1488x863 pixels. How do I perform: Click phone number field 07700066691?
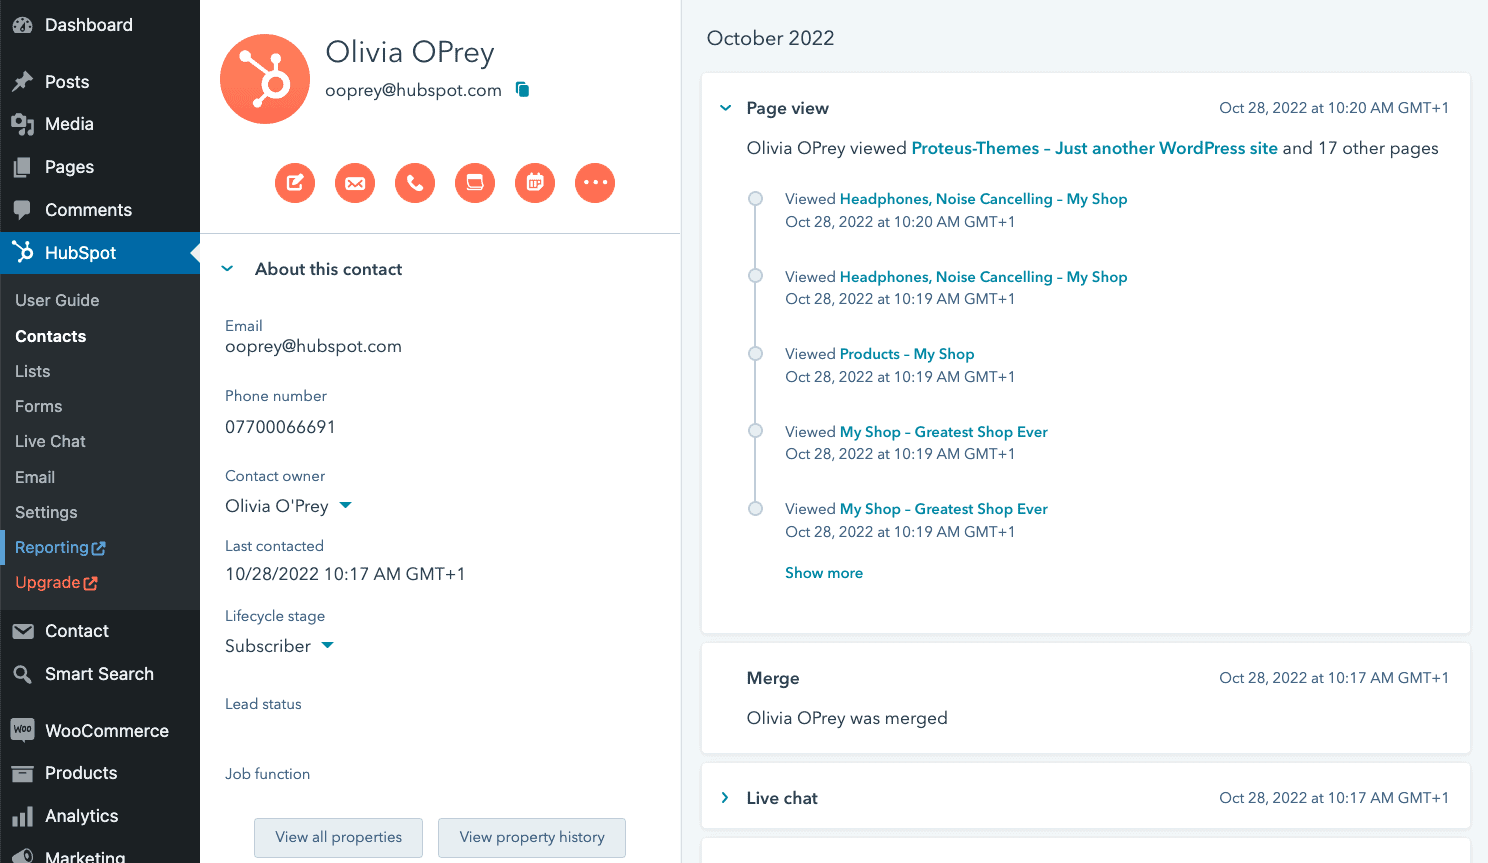[x=281, y=427]
